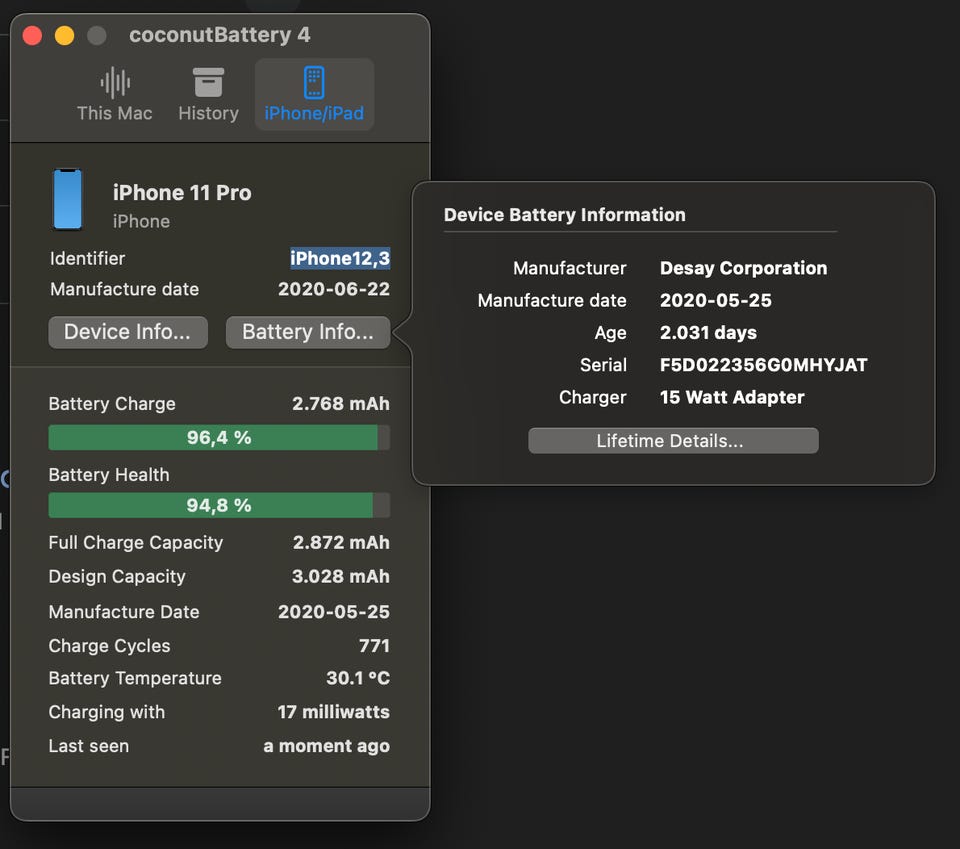Click the yellow minimize window button
Viewport: 960px width, 849px height.
[64, 36]
